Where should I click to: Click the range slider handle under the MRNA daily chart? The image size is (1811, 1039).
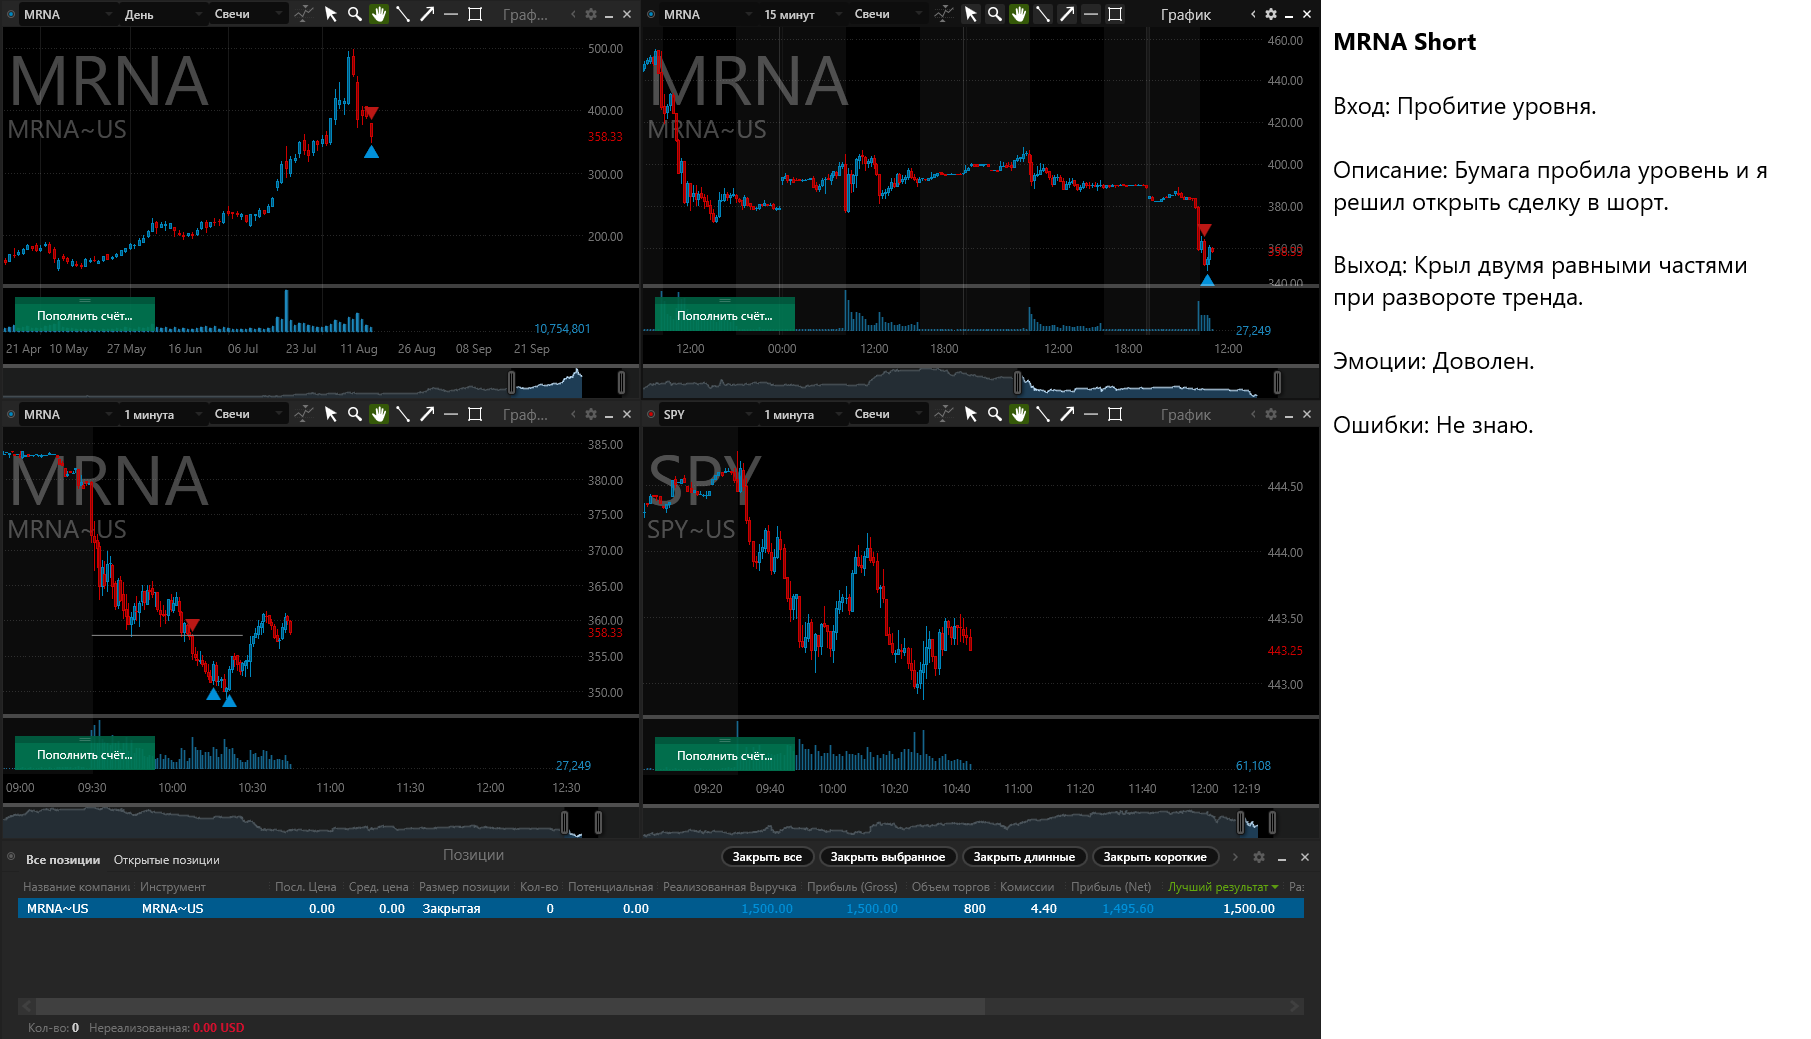pyautogui.click(x=512, y=382)
